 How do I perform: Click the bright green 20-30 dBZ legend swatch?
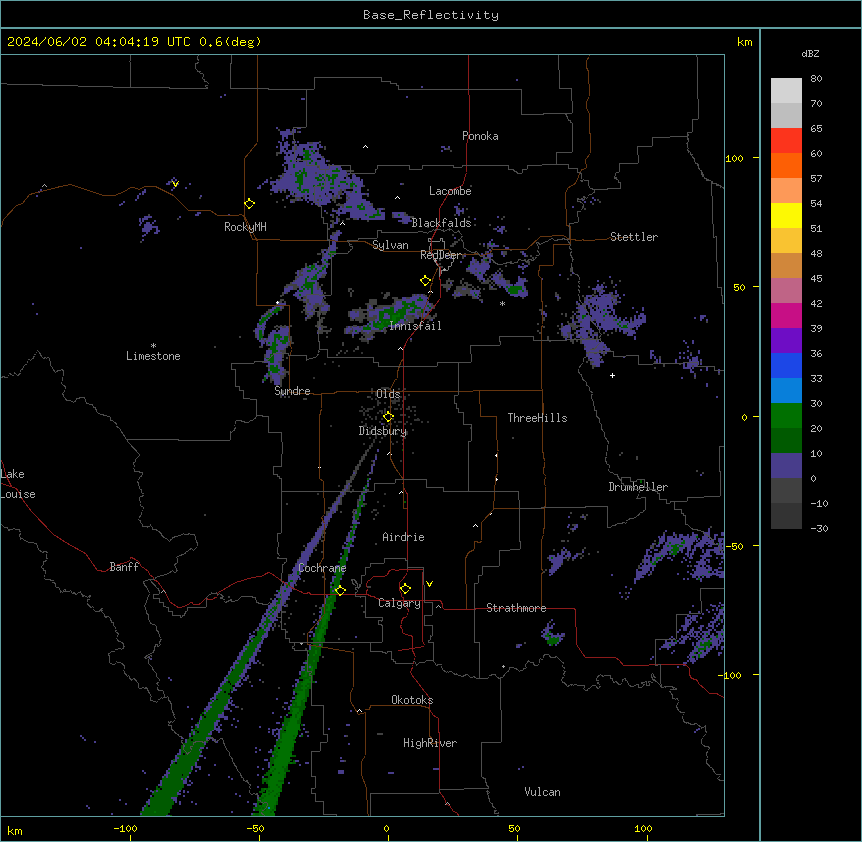pos(786,416)
